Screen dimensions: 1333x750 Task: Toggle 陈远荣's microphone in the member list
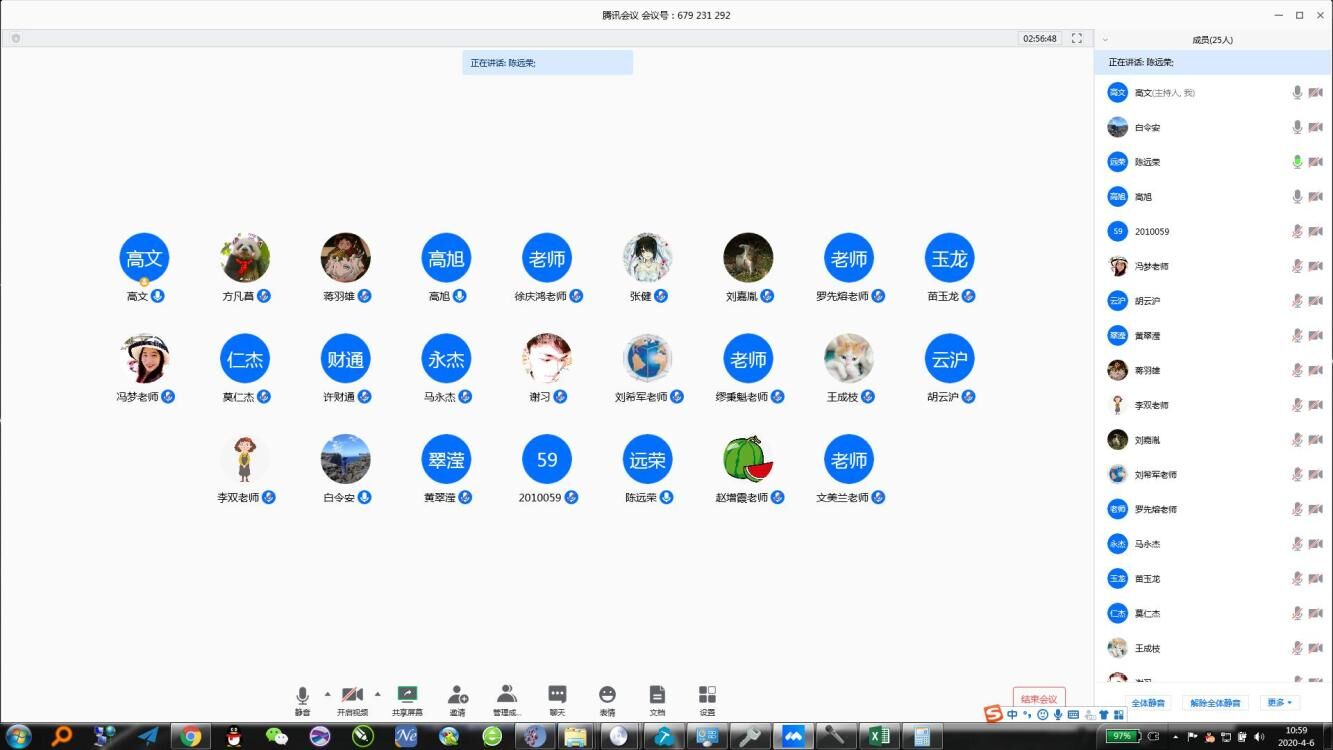pos(1297,162)
